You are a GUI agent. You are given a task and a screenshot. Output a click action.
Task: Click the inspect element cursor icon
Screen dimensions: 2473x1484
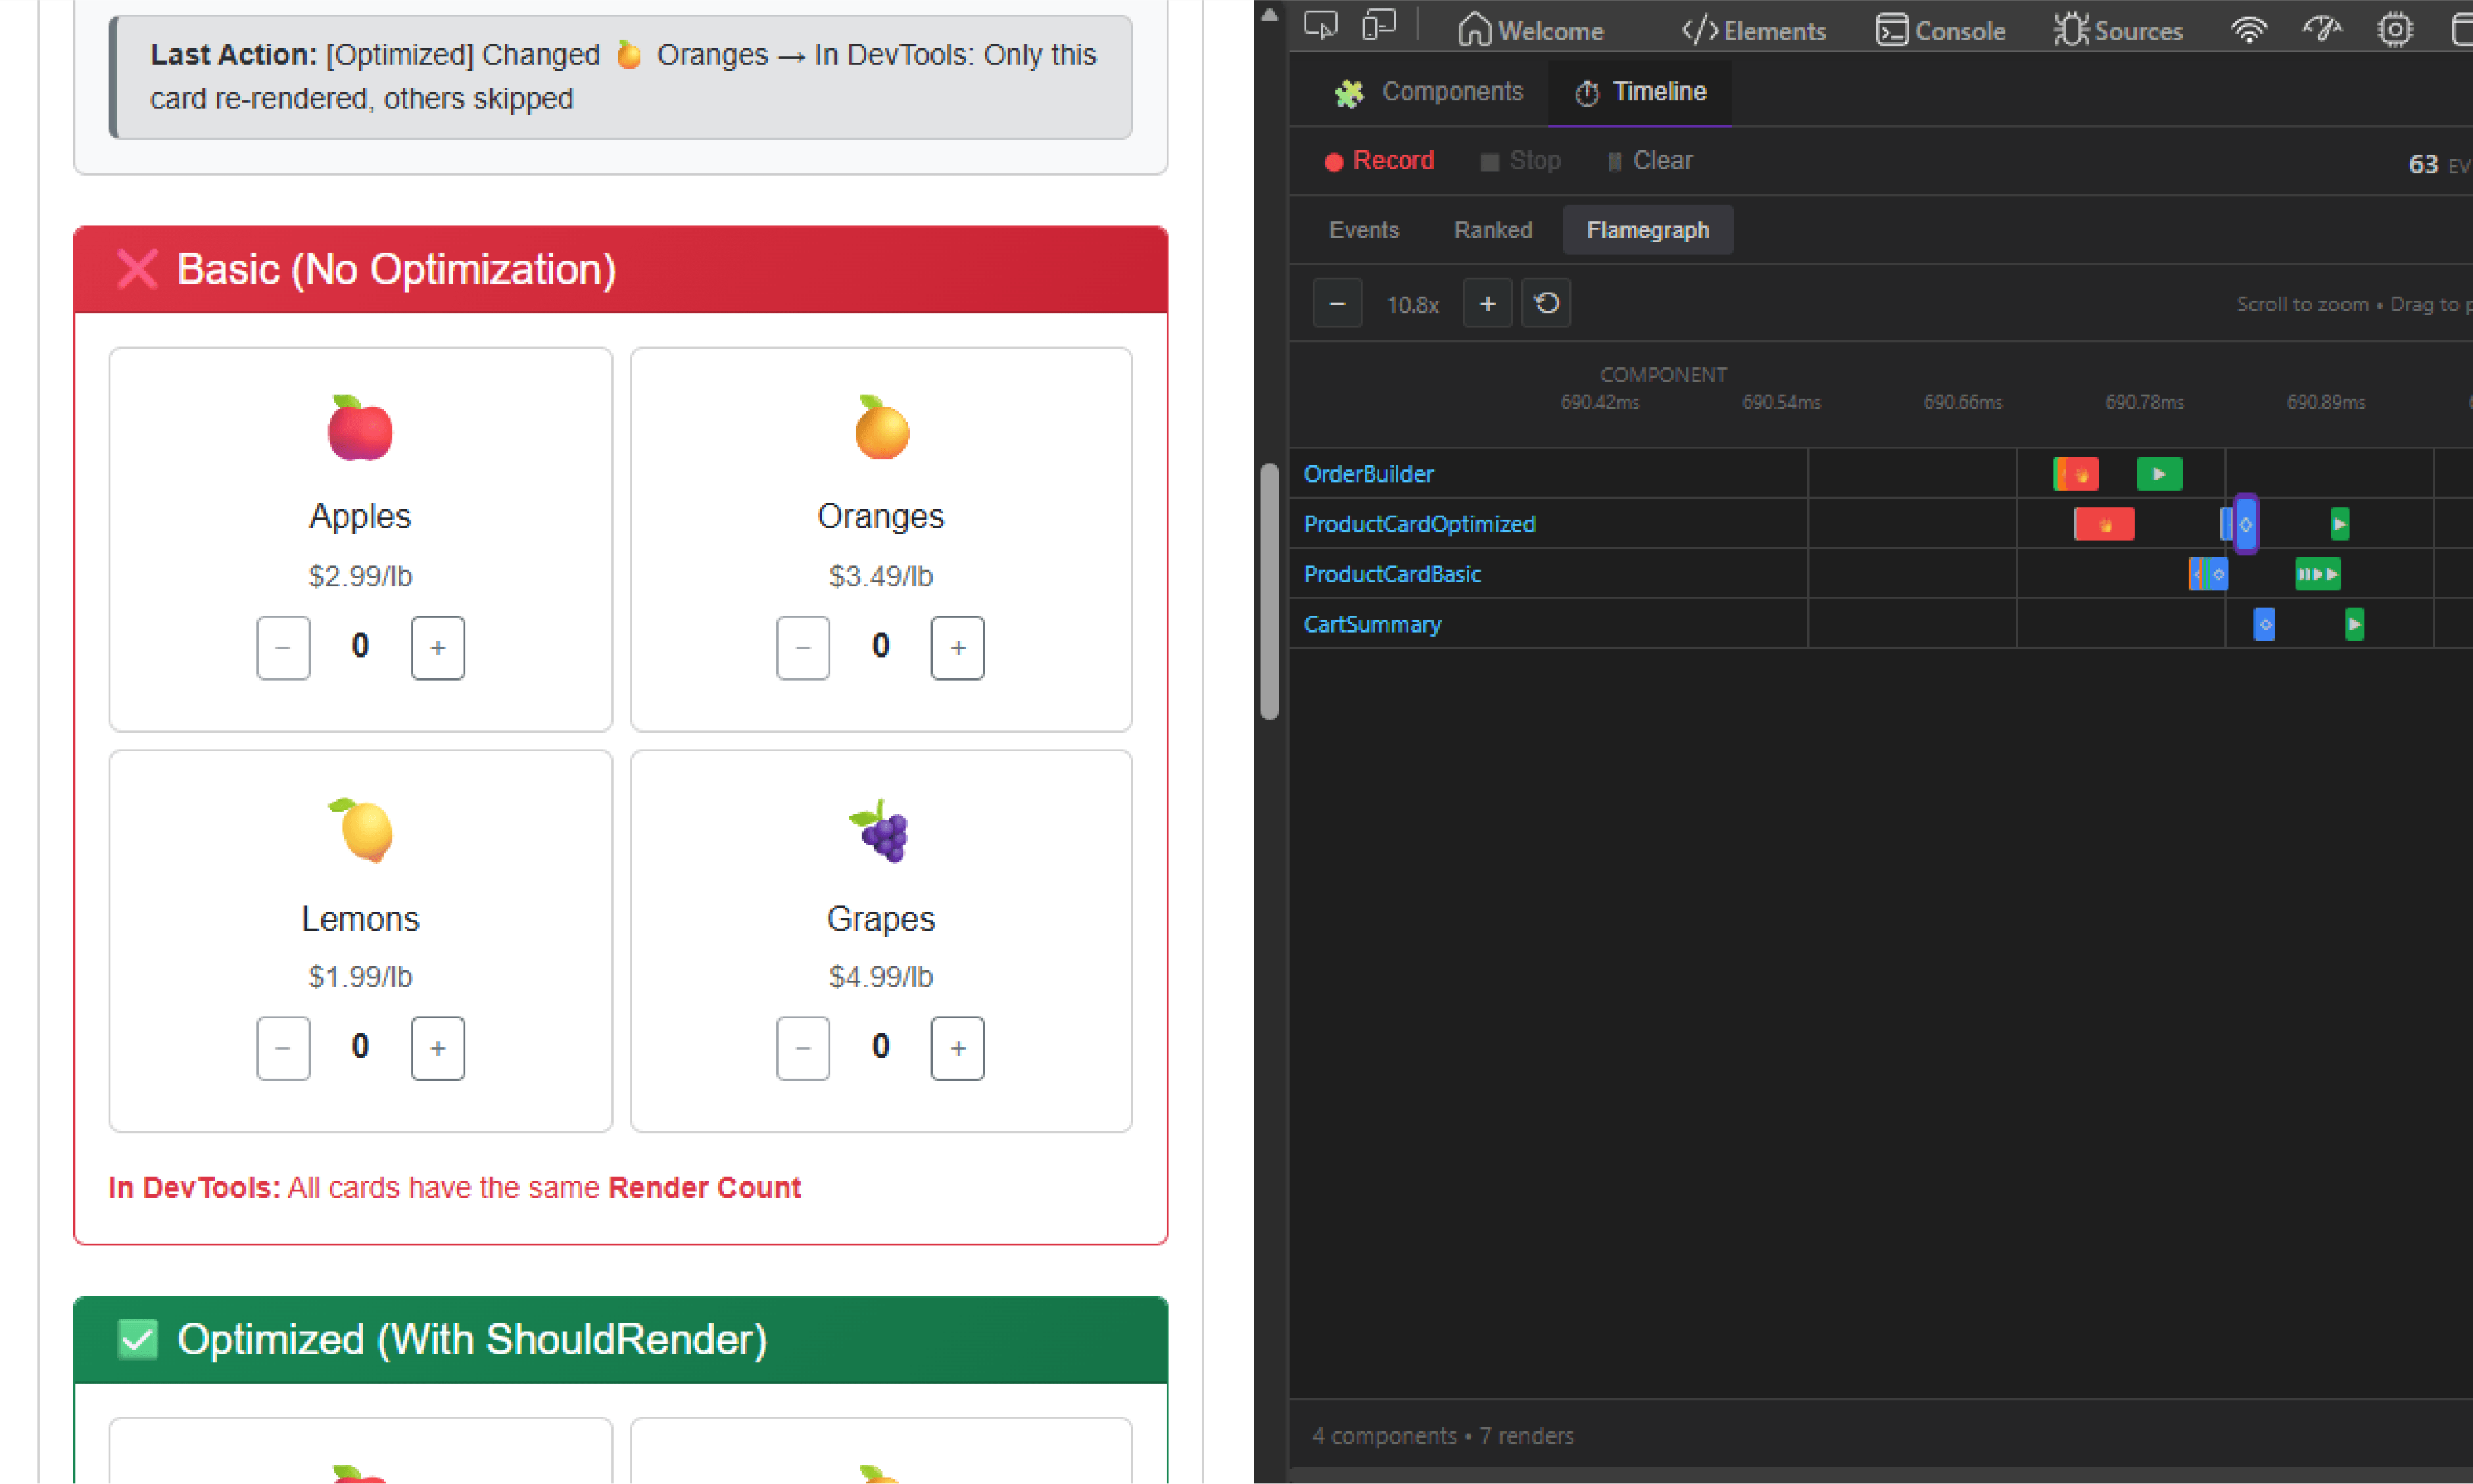click(x=1320, y=25)
